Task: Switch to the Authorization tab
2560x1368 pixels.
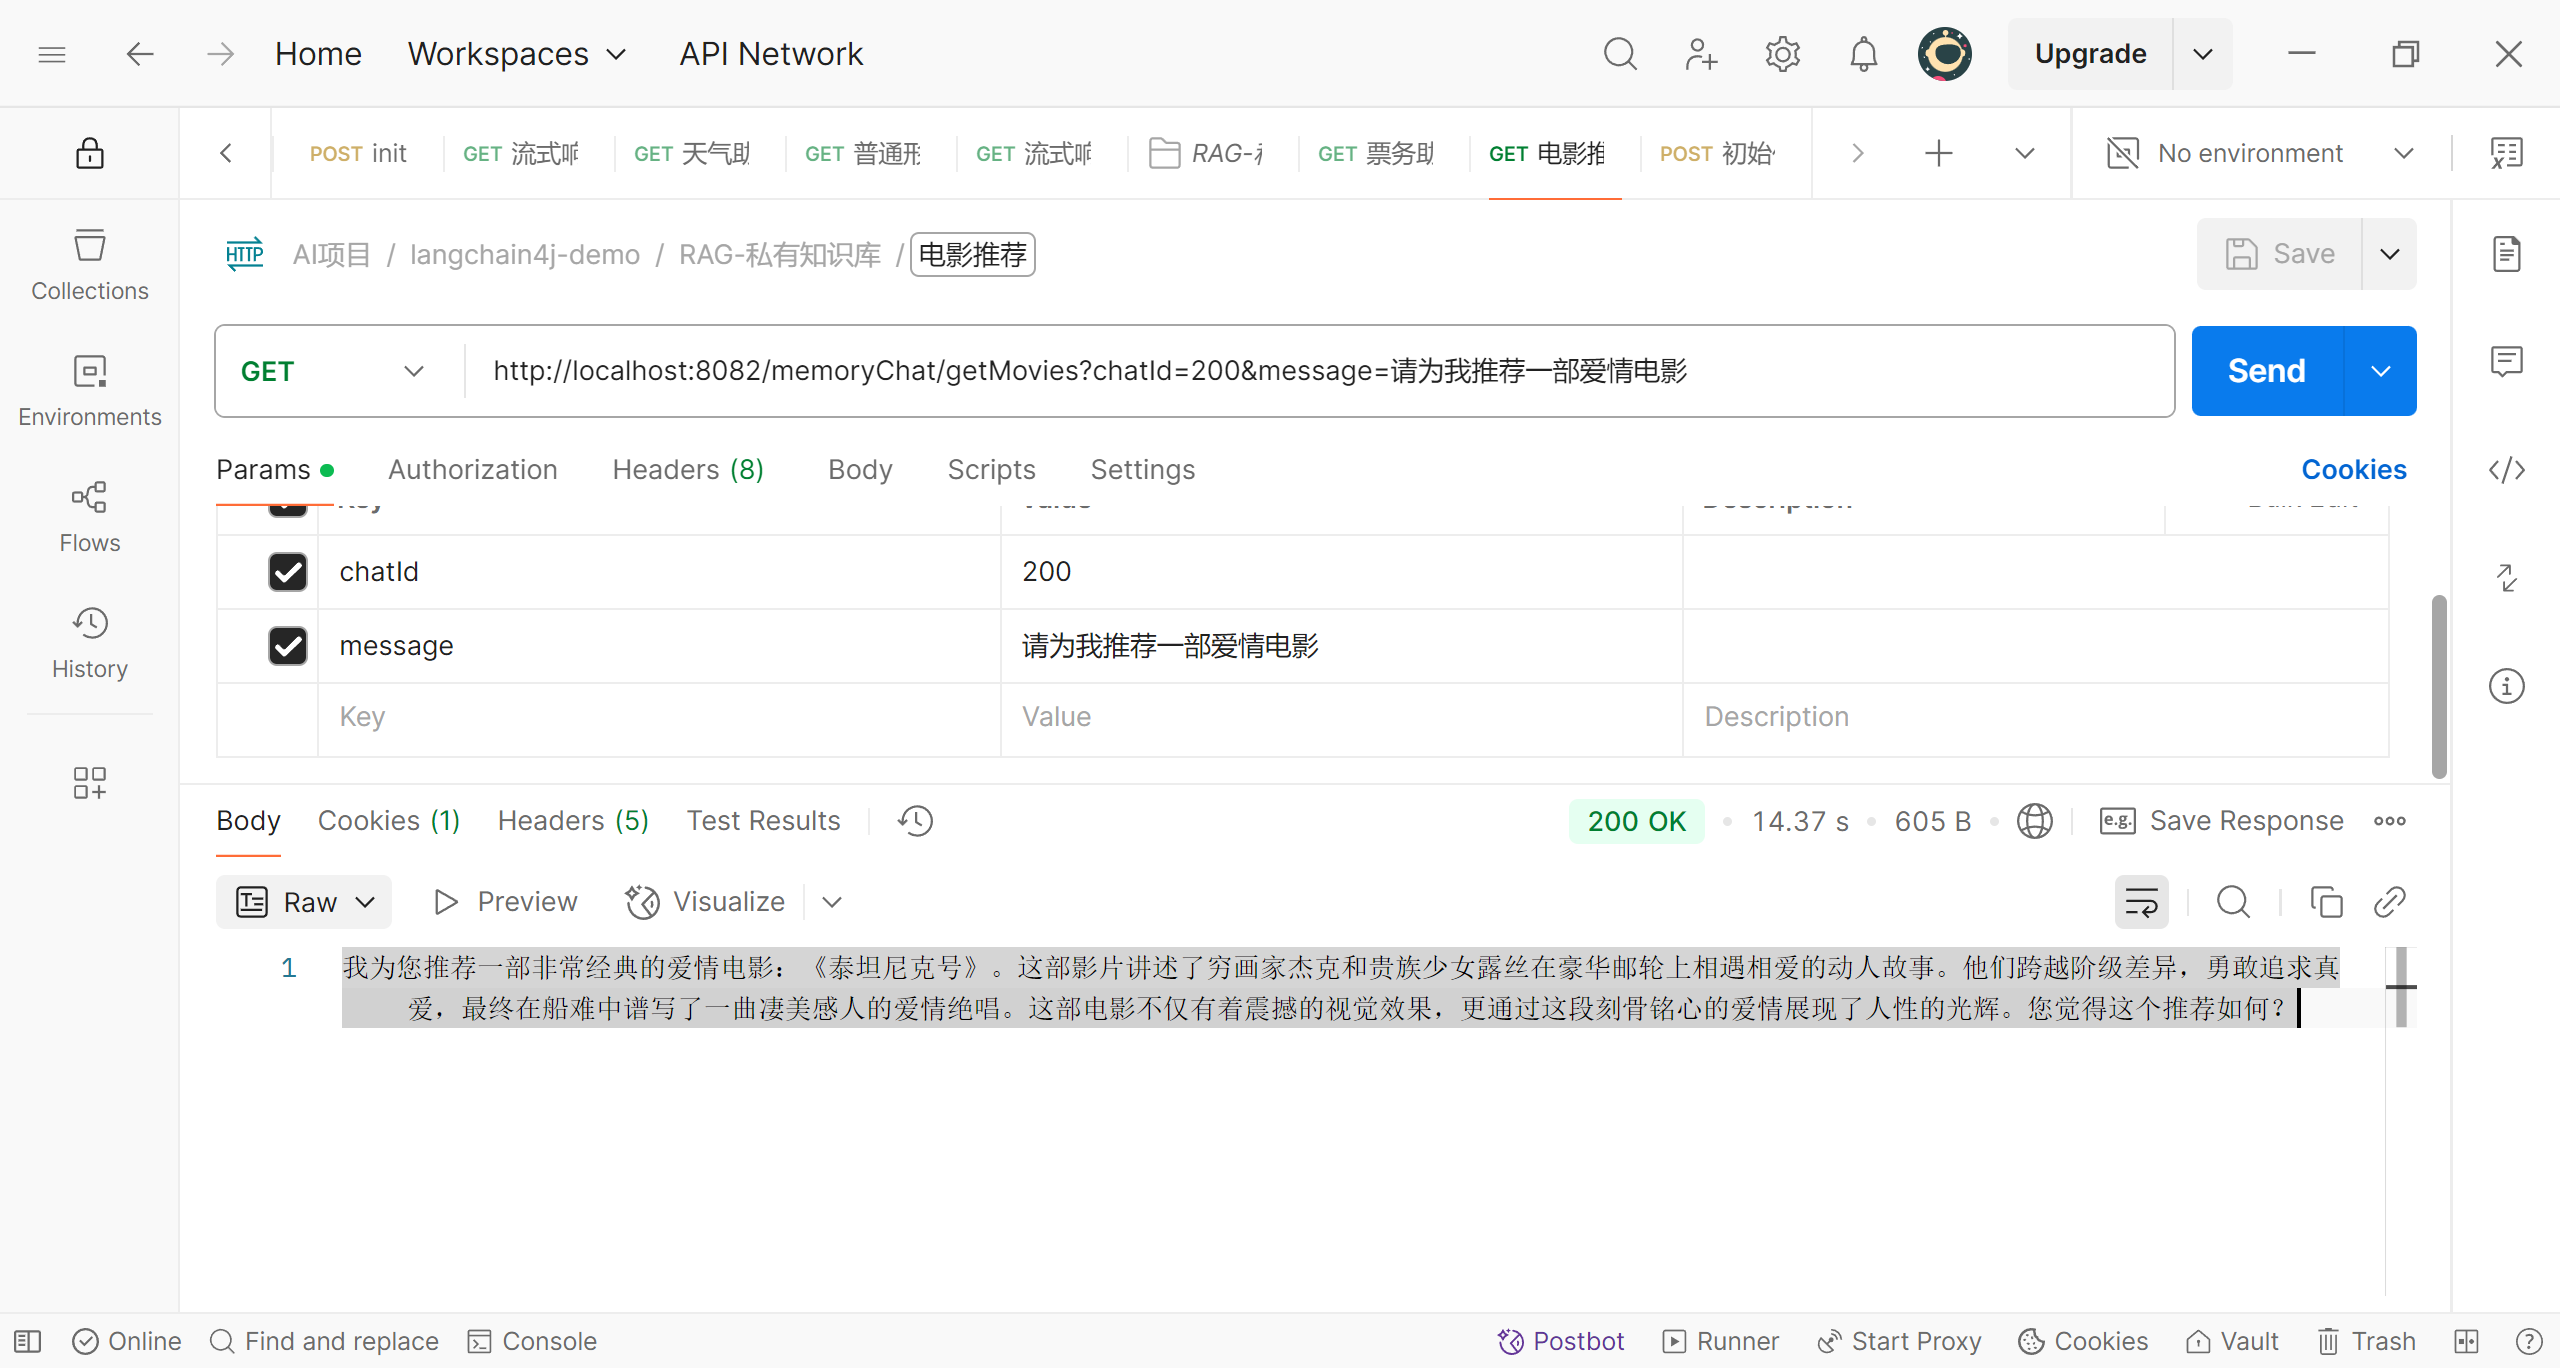Action: coord(472,469)
